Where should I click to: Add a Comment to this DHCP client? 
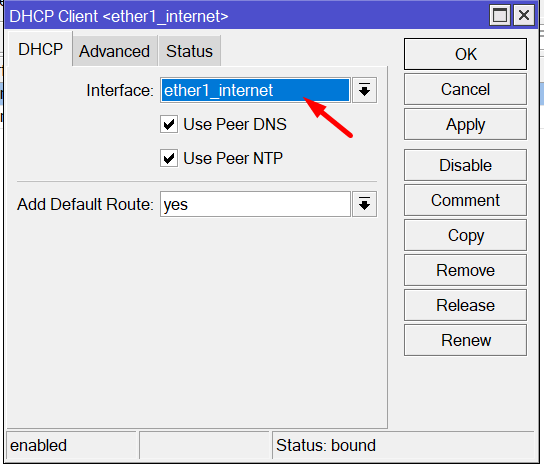(465, 200)
